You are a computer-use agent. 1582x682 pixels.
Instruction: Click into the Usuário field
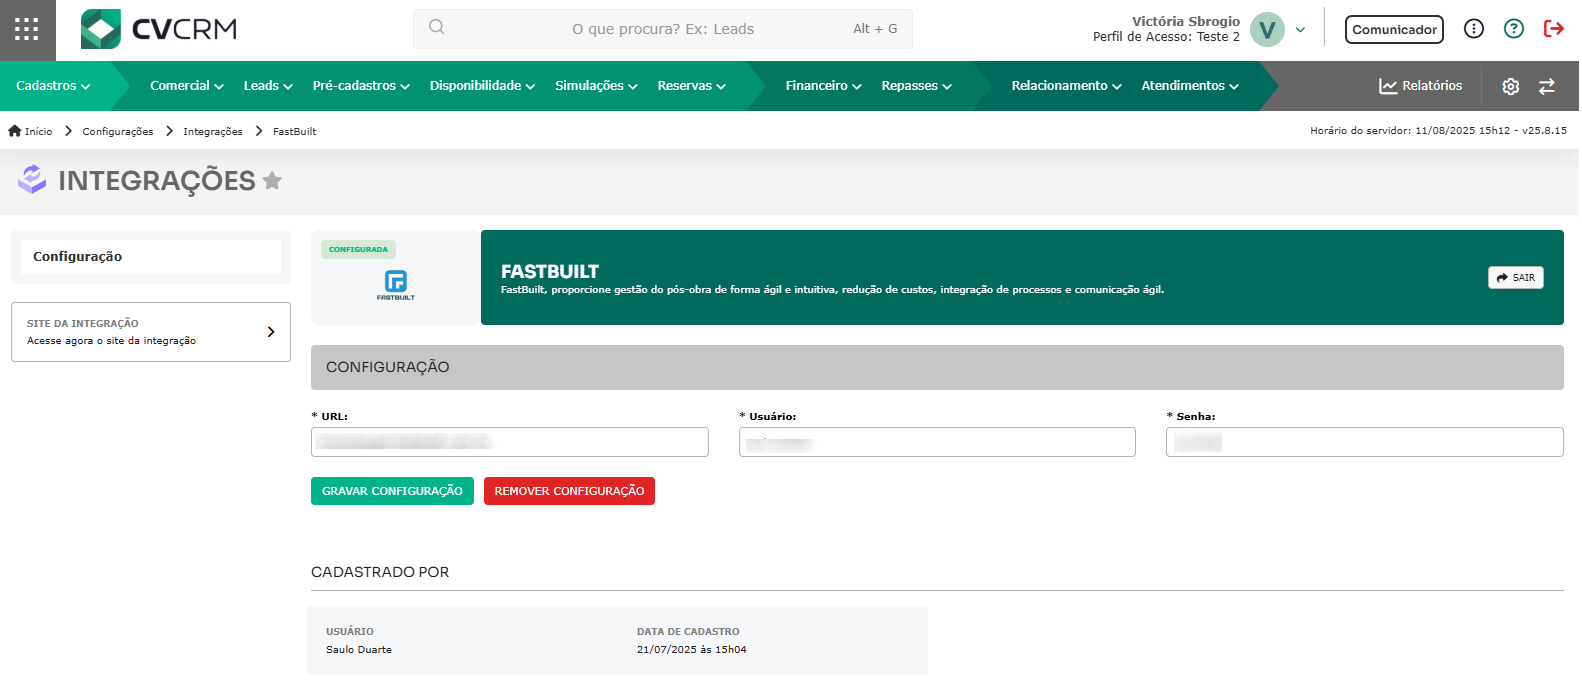937,442
